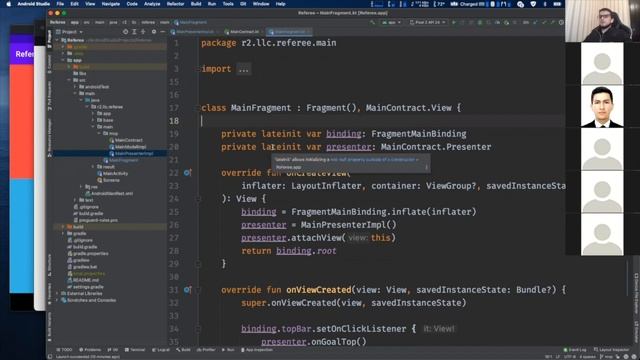Select AndroidManifest.xml in project tree

point(109,193)
